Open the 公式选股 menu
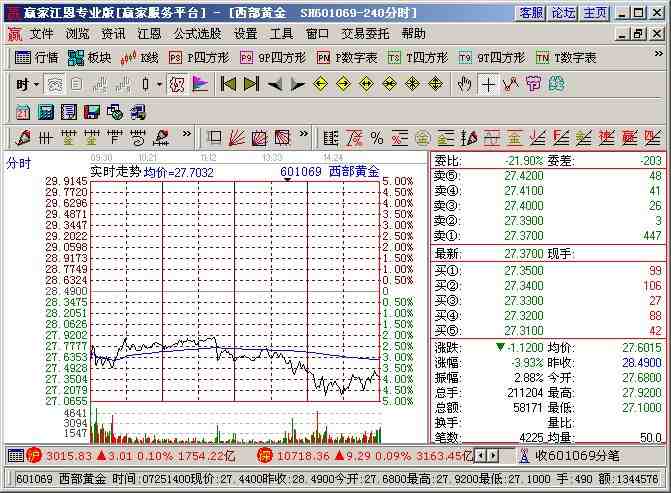The width and height of the screenshot is (671, 493). click(x=197, y=33)
